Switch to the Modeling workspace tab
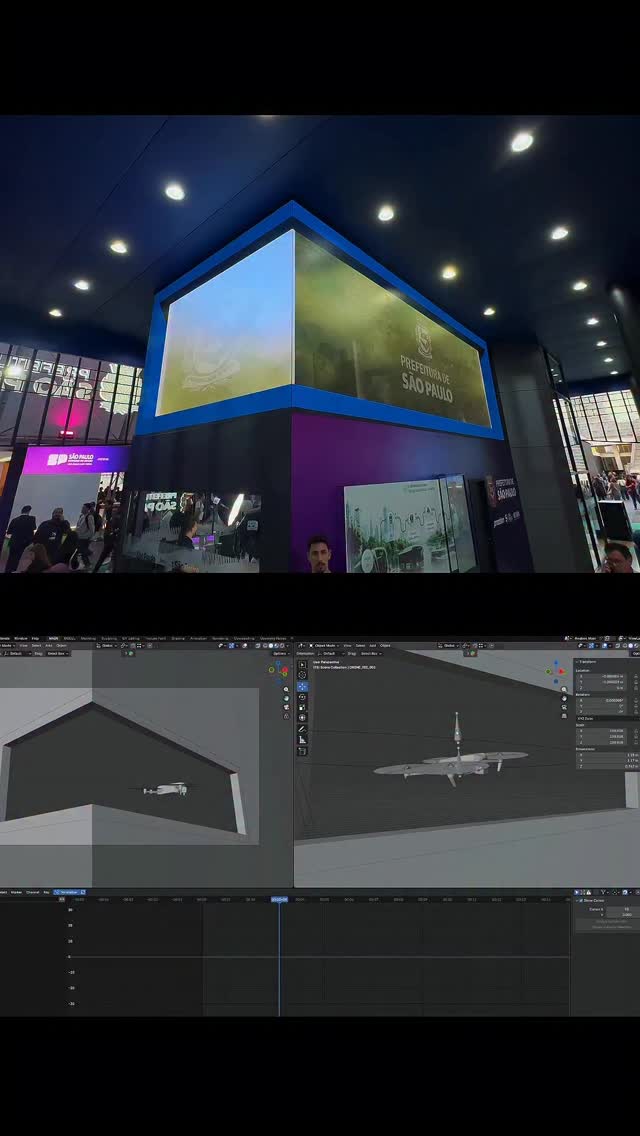Screen dimensions: 640x1136 point(88,638)
